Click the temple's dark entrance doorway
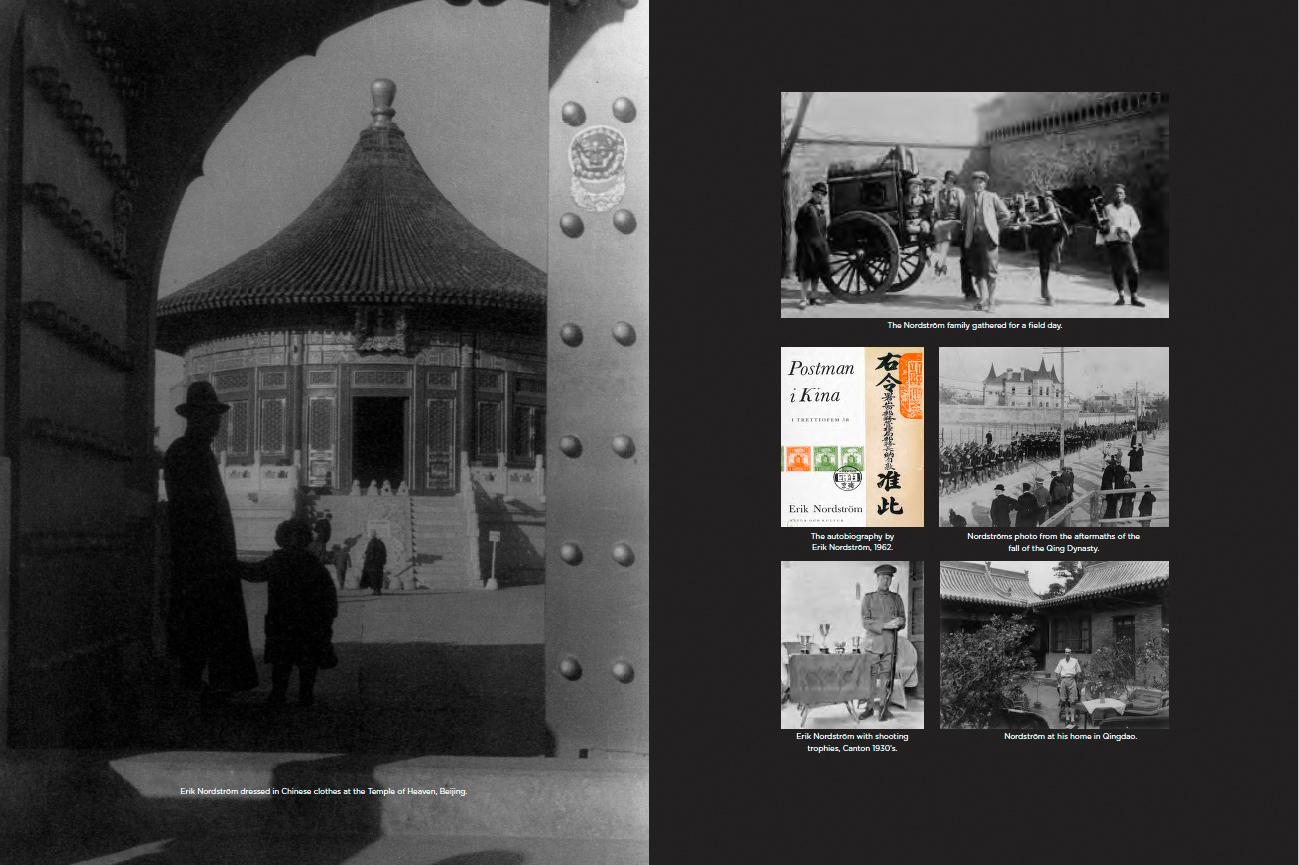 point(380,442)
